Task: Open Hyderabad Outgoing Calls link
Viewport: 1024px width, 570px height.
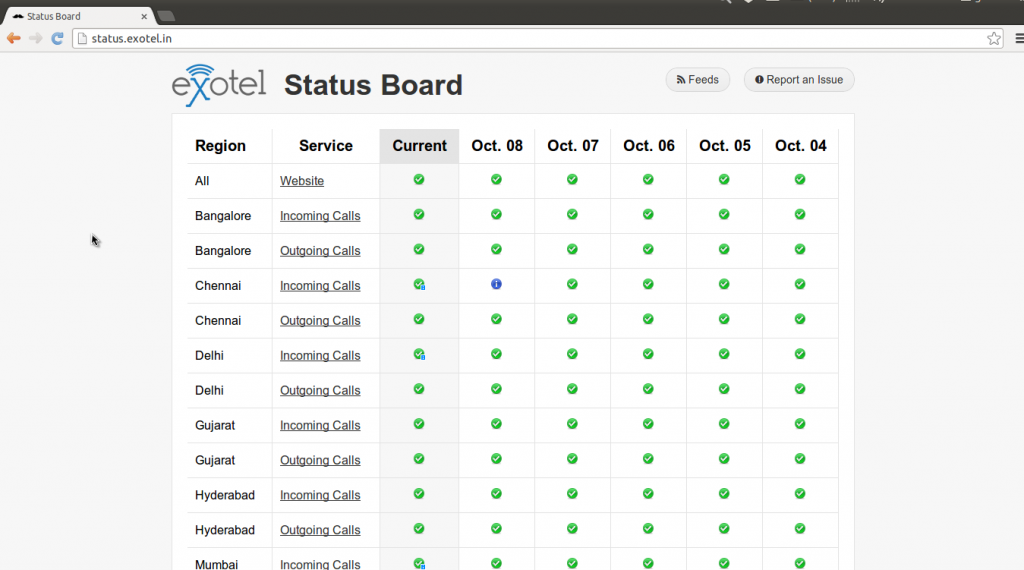Action: (x=320, y=530)
